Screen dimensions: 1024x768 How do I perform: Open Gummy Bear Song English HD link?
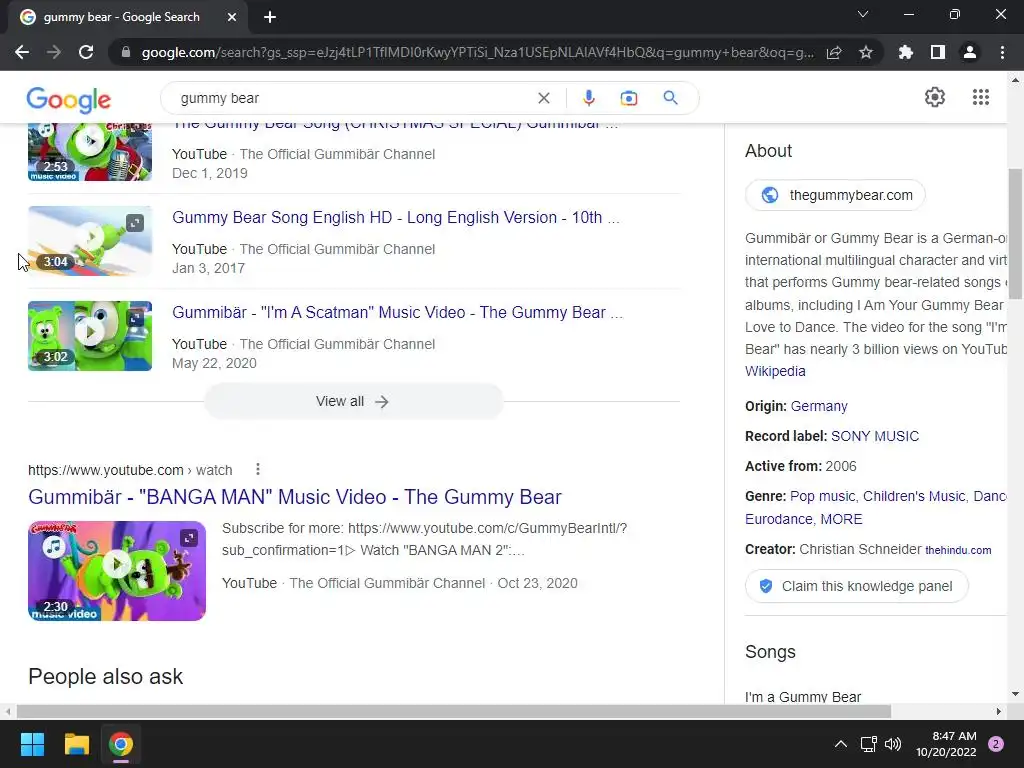396,217
